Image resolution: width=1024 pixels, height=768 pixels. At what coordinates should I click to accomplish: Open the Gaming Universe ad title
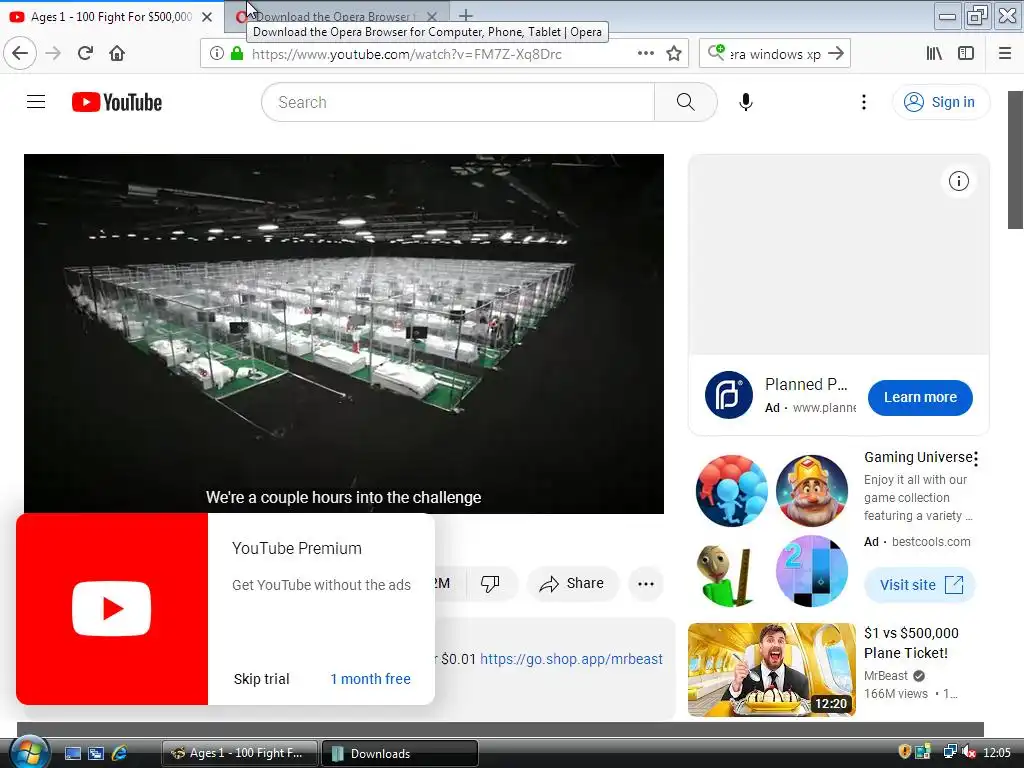(918, 457)
